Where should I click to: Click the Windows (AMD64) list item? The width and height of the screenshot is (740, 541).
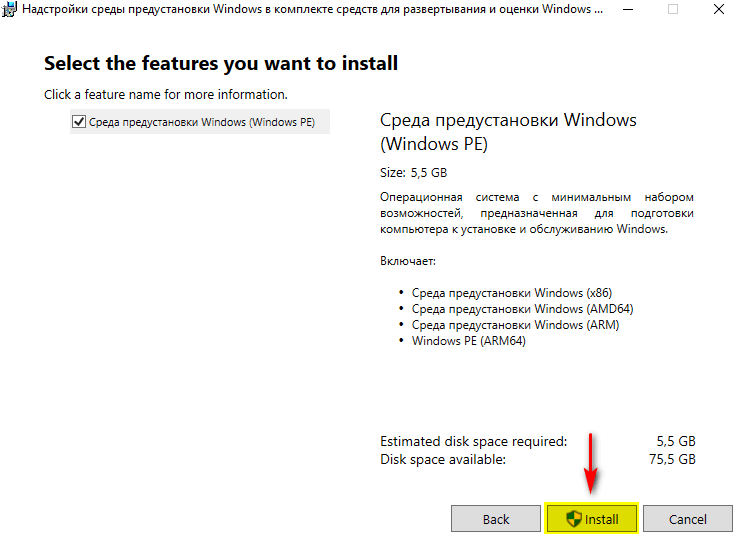(522, 309)
